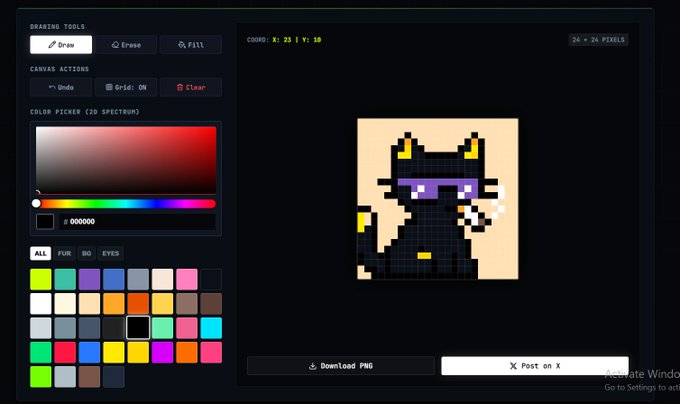
Task: Adjust the rainbow hue slider
Action: pos(126,204)
